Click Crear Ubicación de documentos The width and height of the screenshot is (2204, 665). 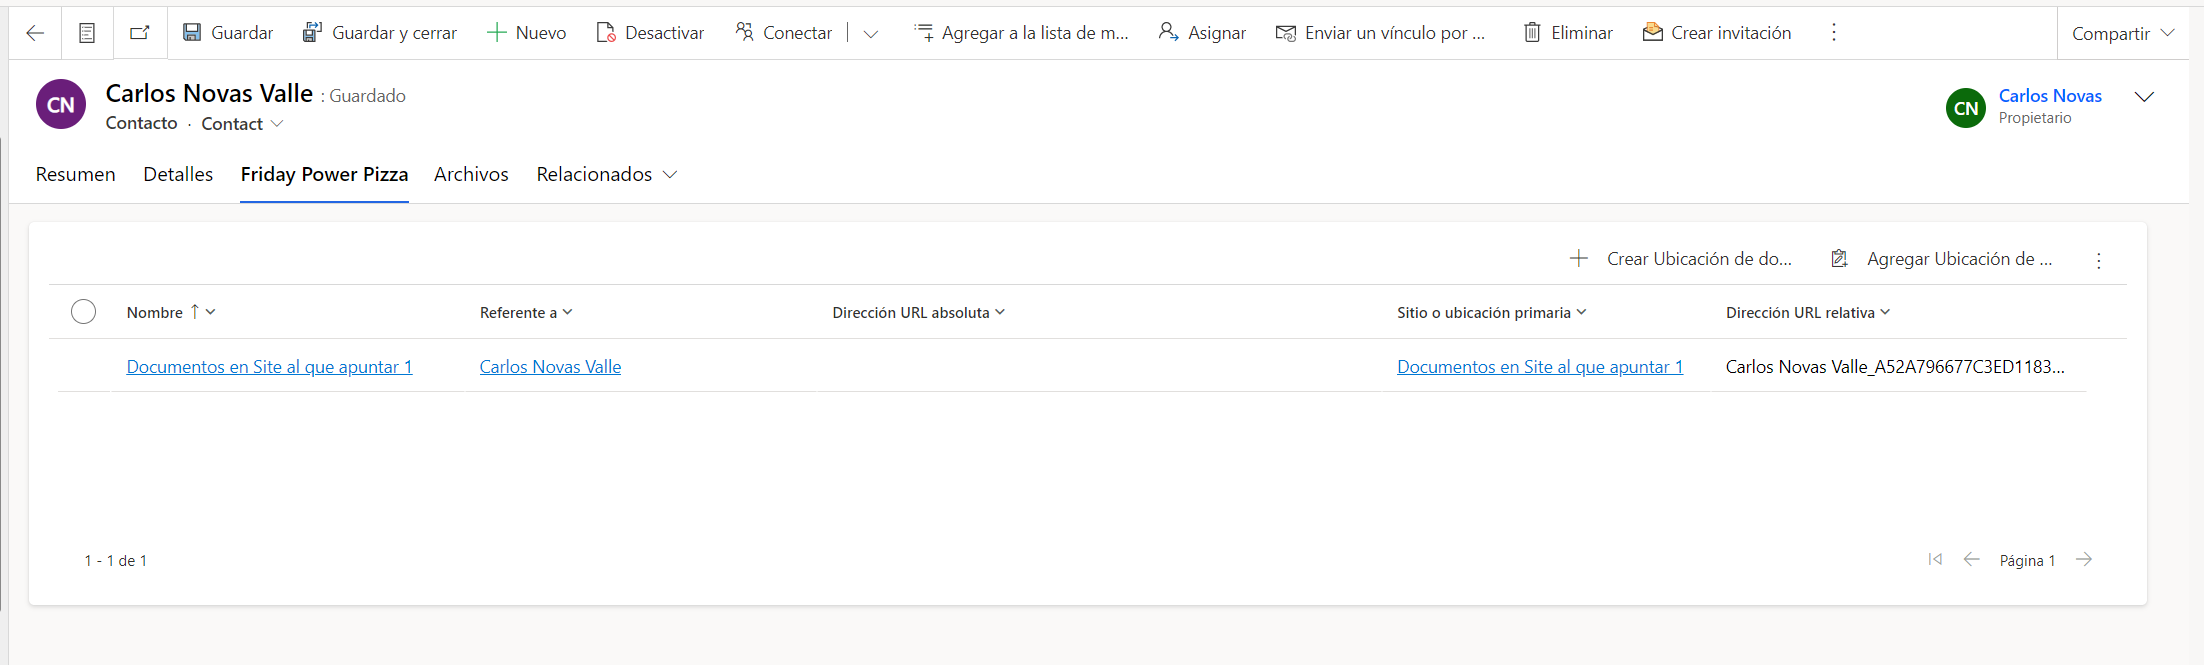coord(1681,259)
